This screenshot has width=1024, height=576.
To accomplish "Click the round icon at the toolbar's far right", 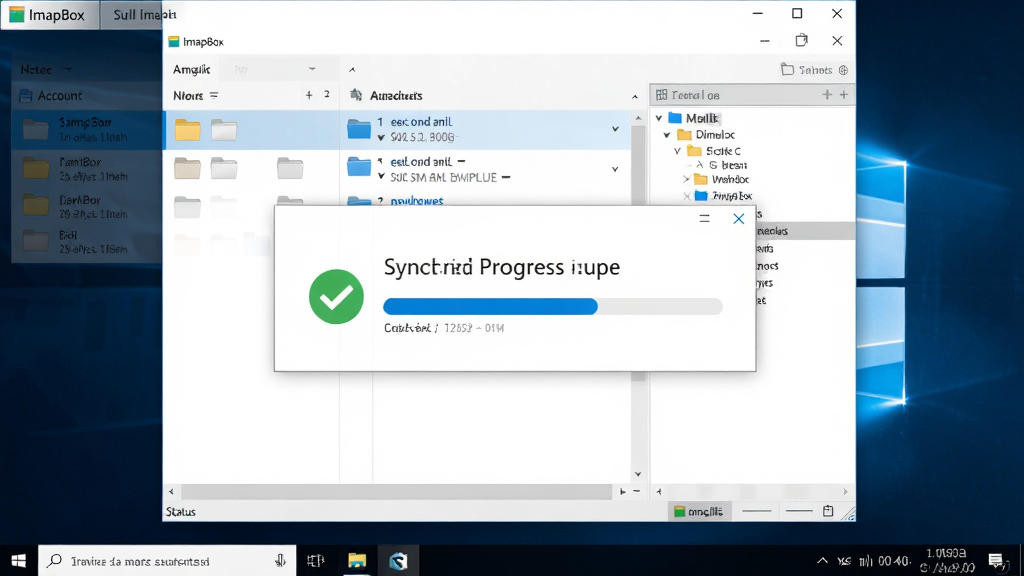I will (843, 70).
